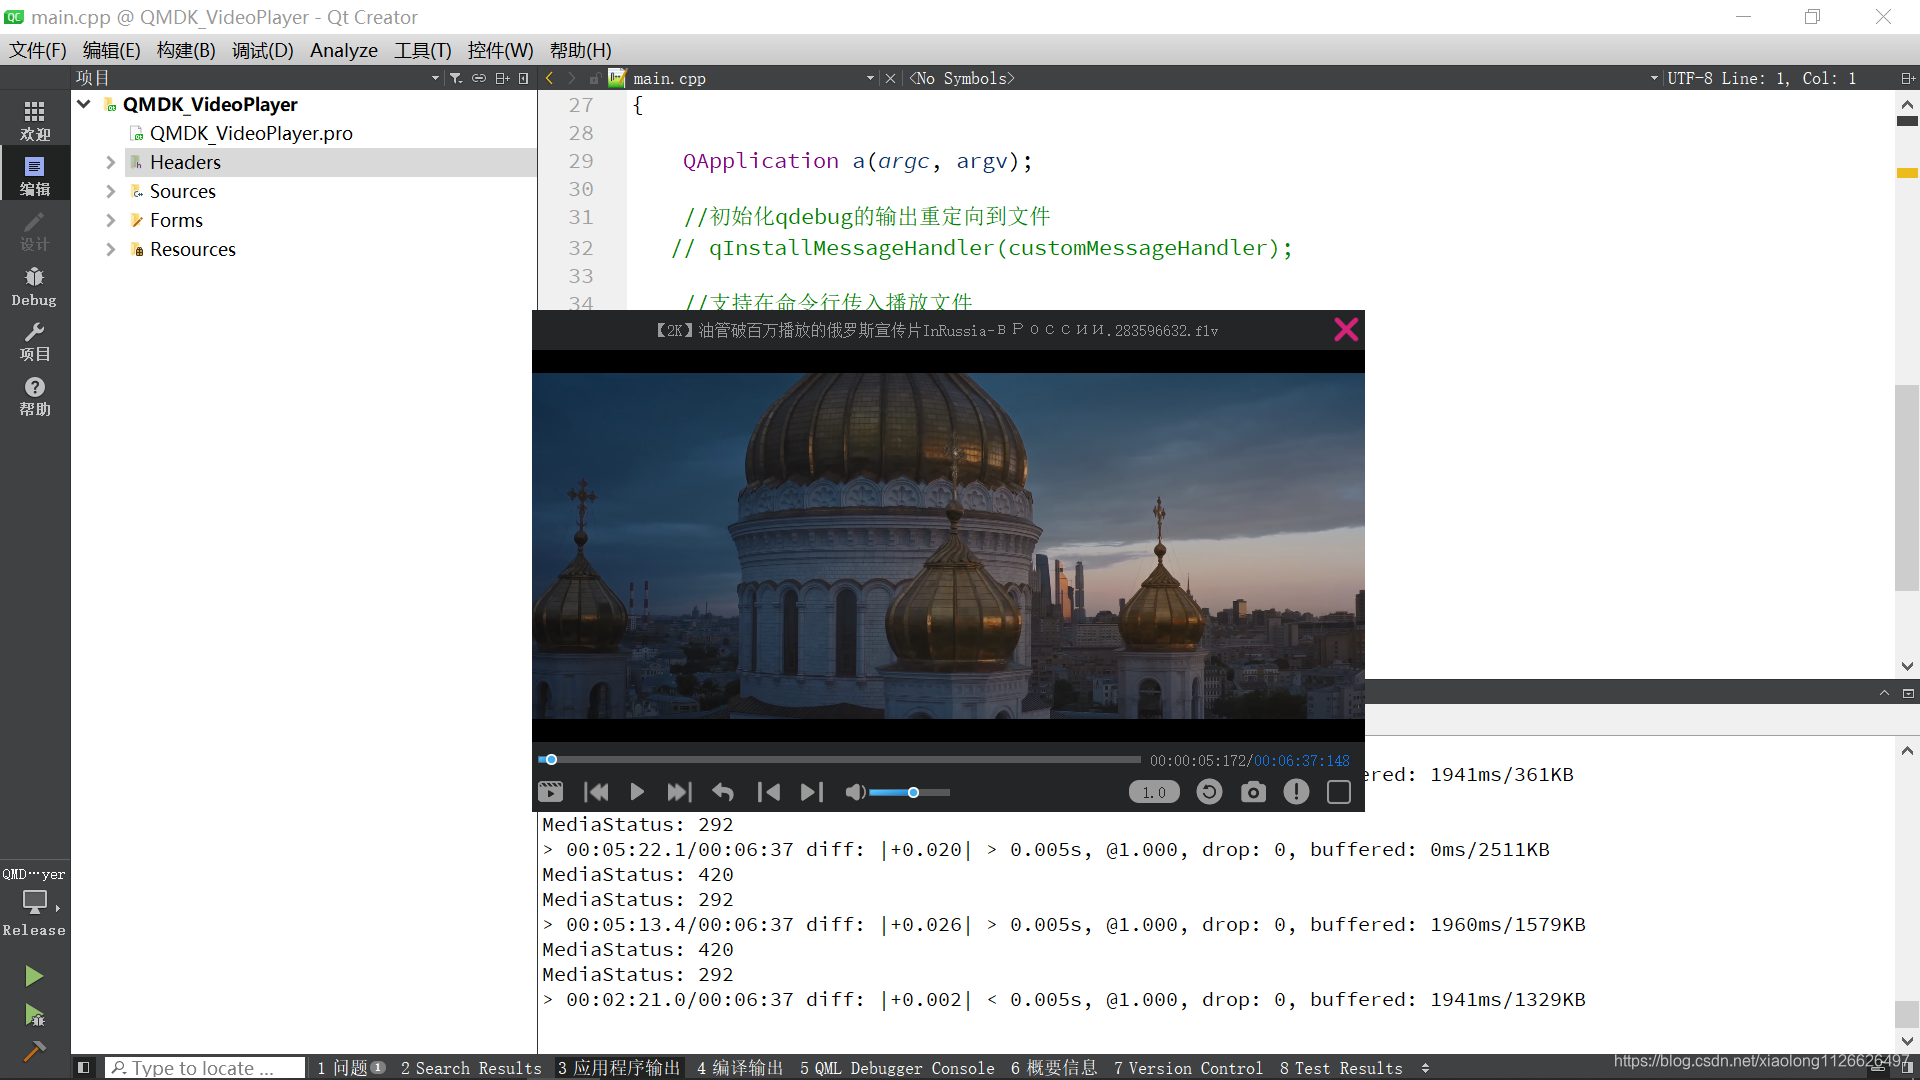Open media file with clapperboard icon
The image size is (1920, 1080).
coord(550,792)
